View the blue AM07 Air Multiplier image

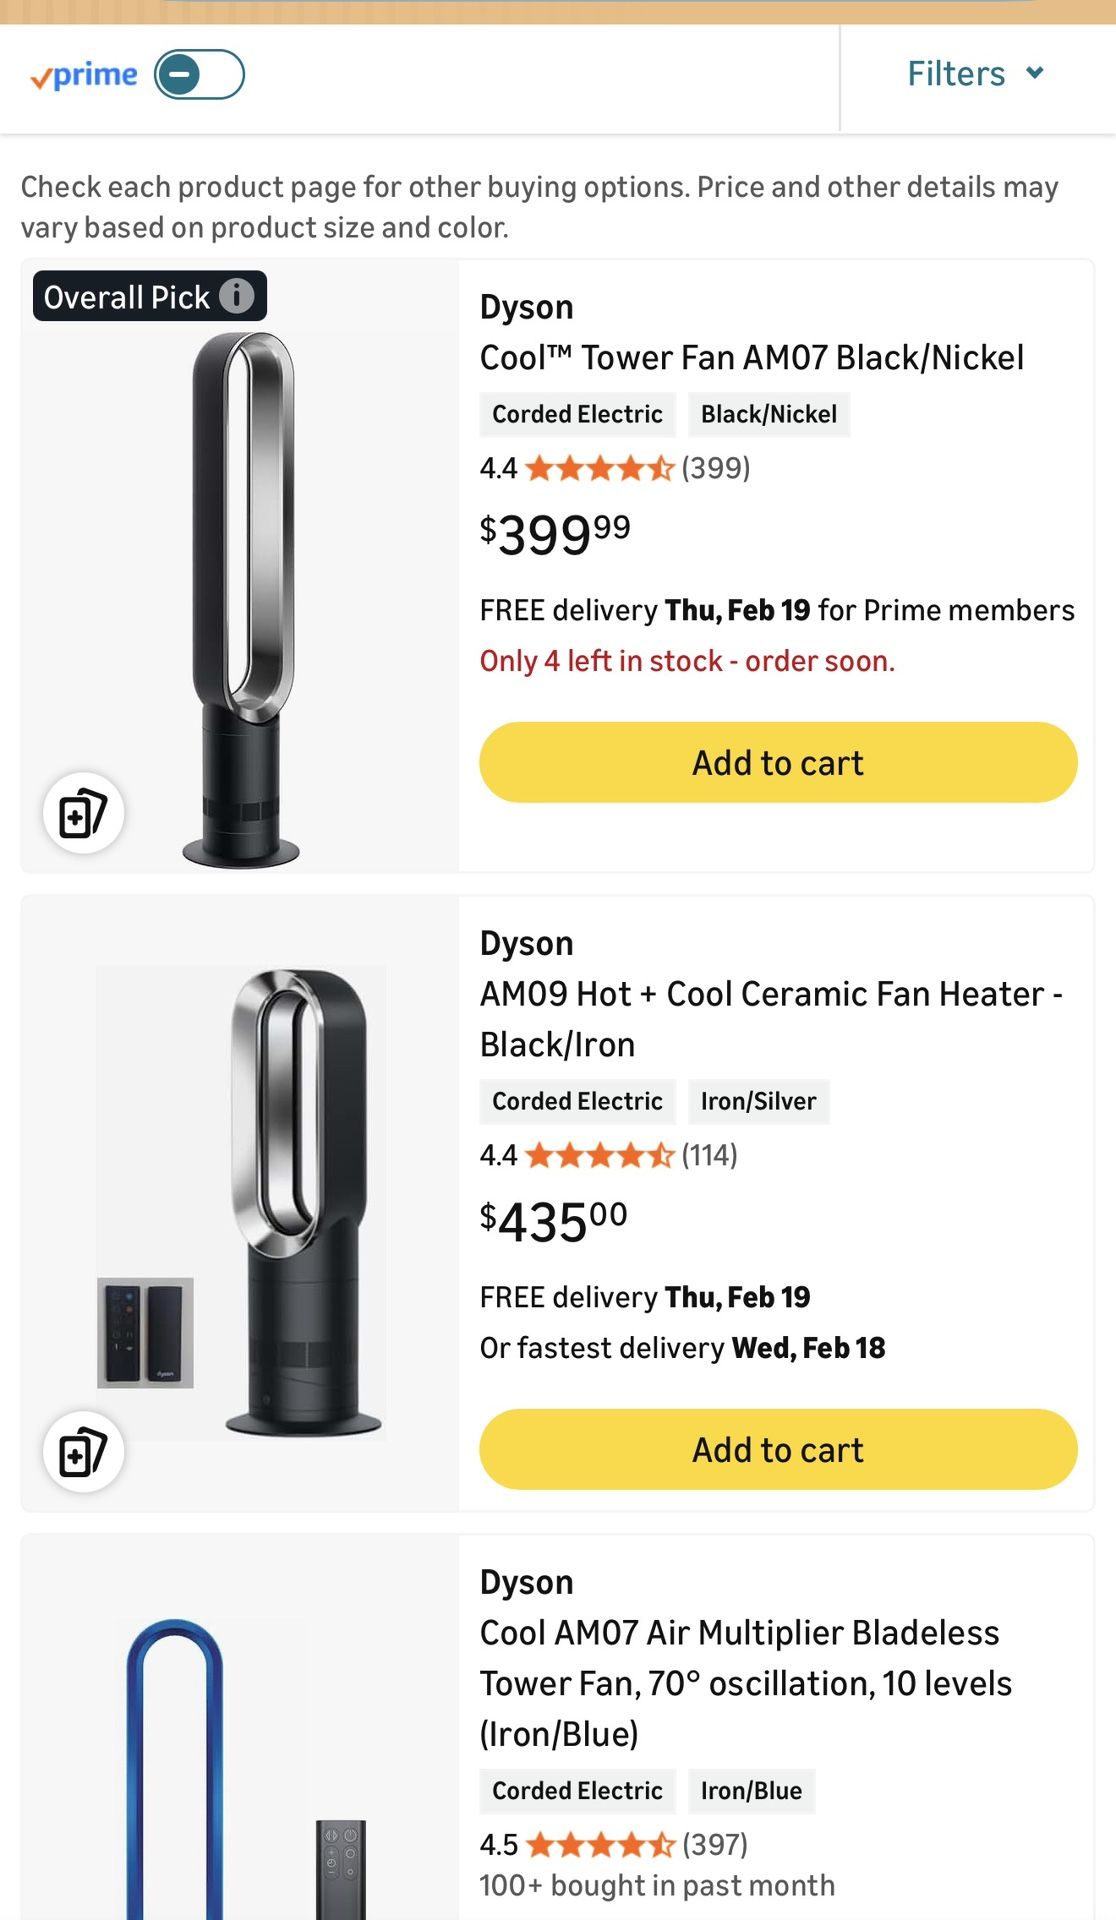pos(175,1770)
